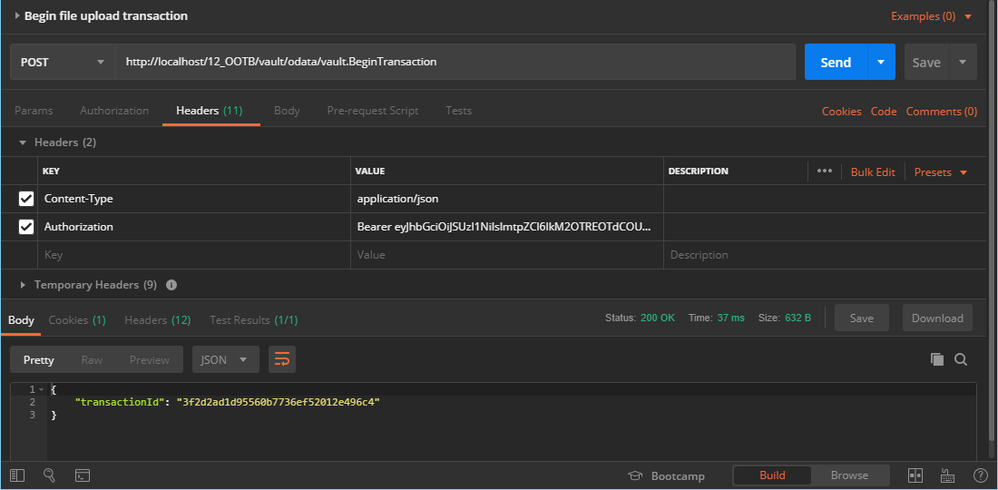Switch to the Authorization tab

[x=114, y=111]
